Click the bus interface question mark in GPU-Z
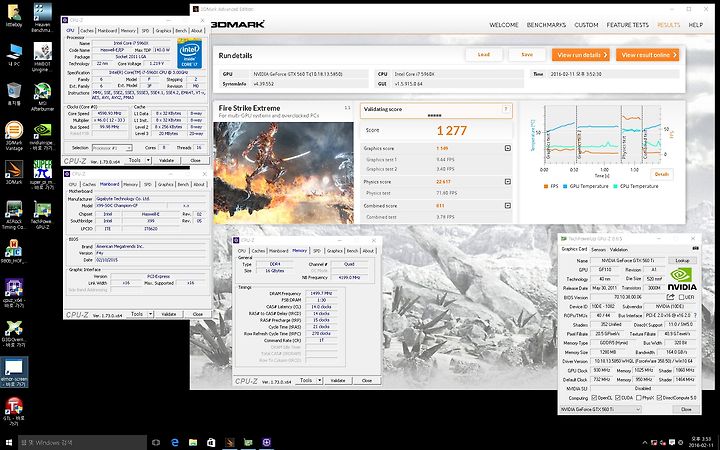Viewport: 720px width, 450px height. [x=695, y=315]
